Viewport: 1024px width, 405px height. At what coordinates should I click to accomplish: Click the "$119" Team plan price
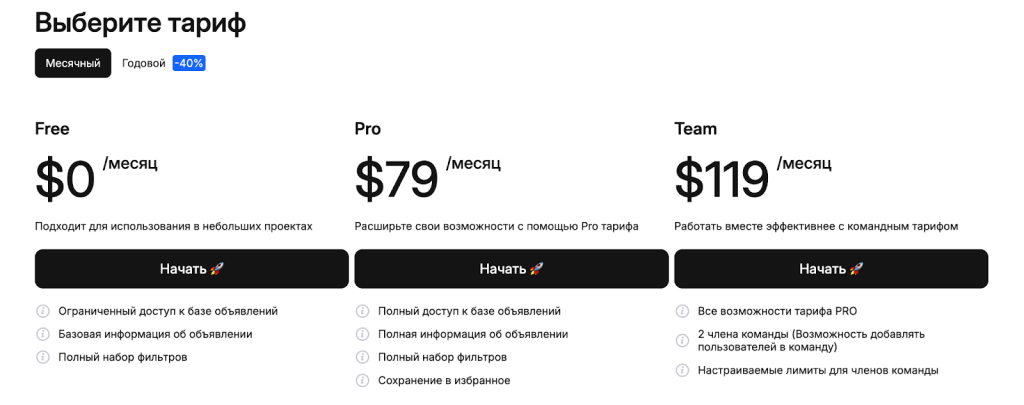coord(721,179)
